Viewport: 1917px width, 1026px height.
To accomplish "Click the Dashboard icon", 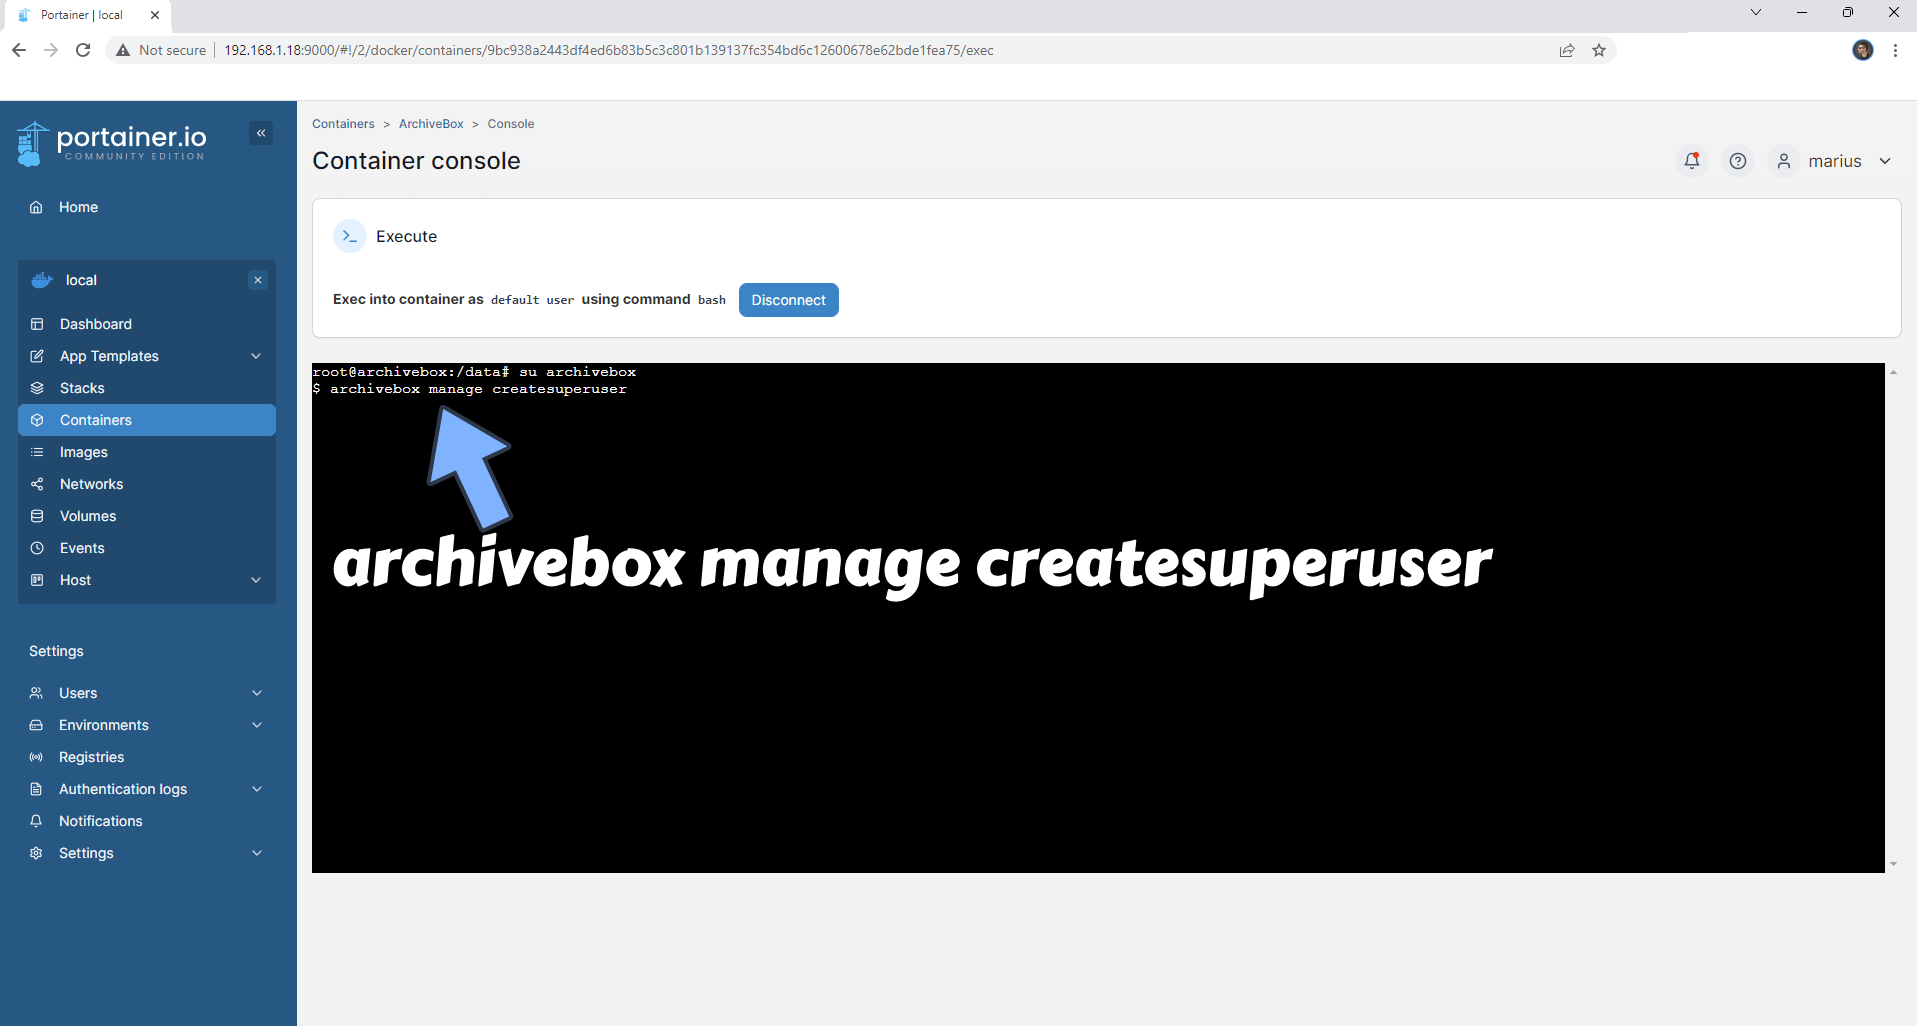I will click(37, 324).
